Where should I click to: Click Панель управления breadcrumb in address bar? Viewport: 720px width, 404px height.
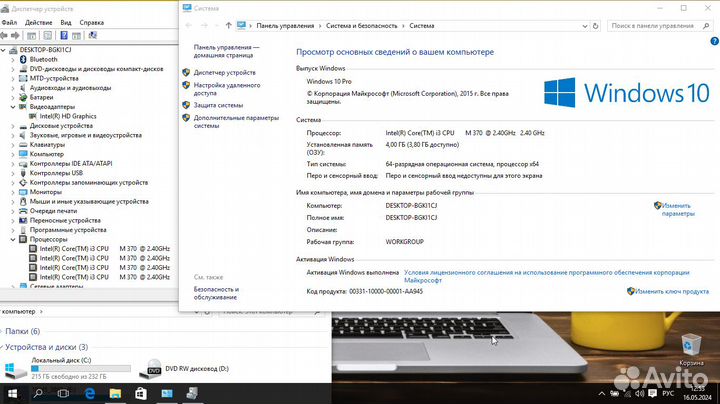coord(285,26)
